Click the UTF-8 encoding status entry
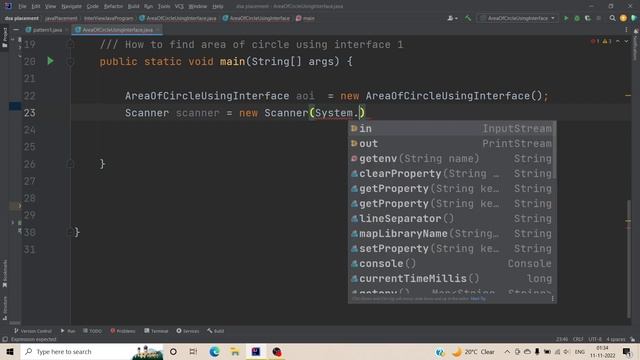The height and width of the screenshot is (360, 640). pos(595,339)
